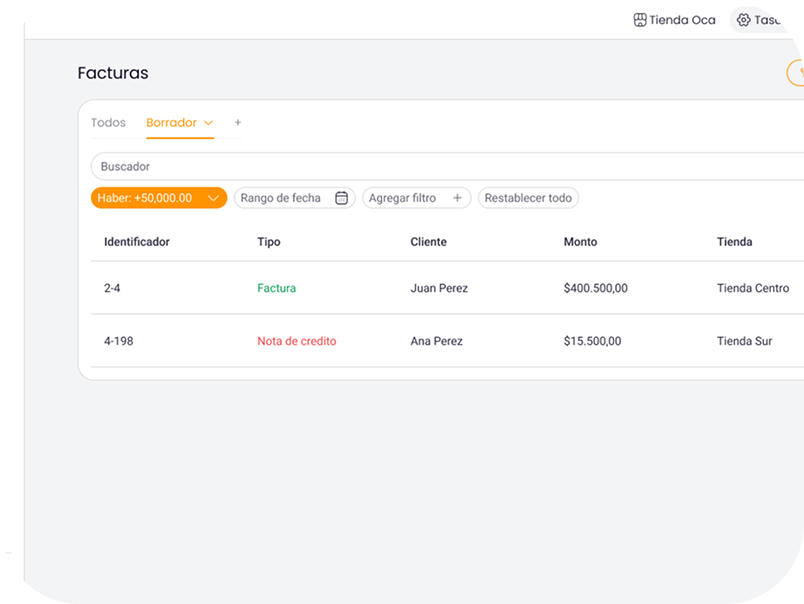Switch to the Todos tab
The image size is (804, 604).
pyautogui.click(x=108, y=123)
